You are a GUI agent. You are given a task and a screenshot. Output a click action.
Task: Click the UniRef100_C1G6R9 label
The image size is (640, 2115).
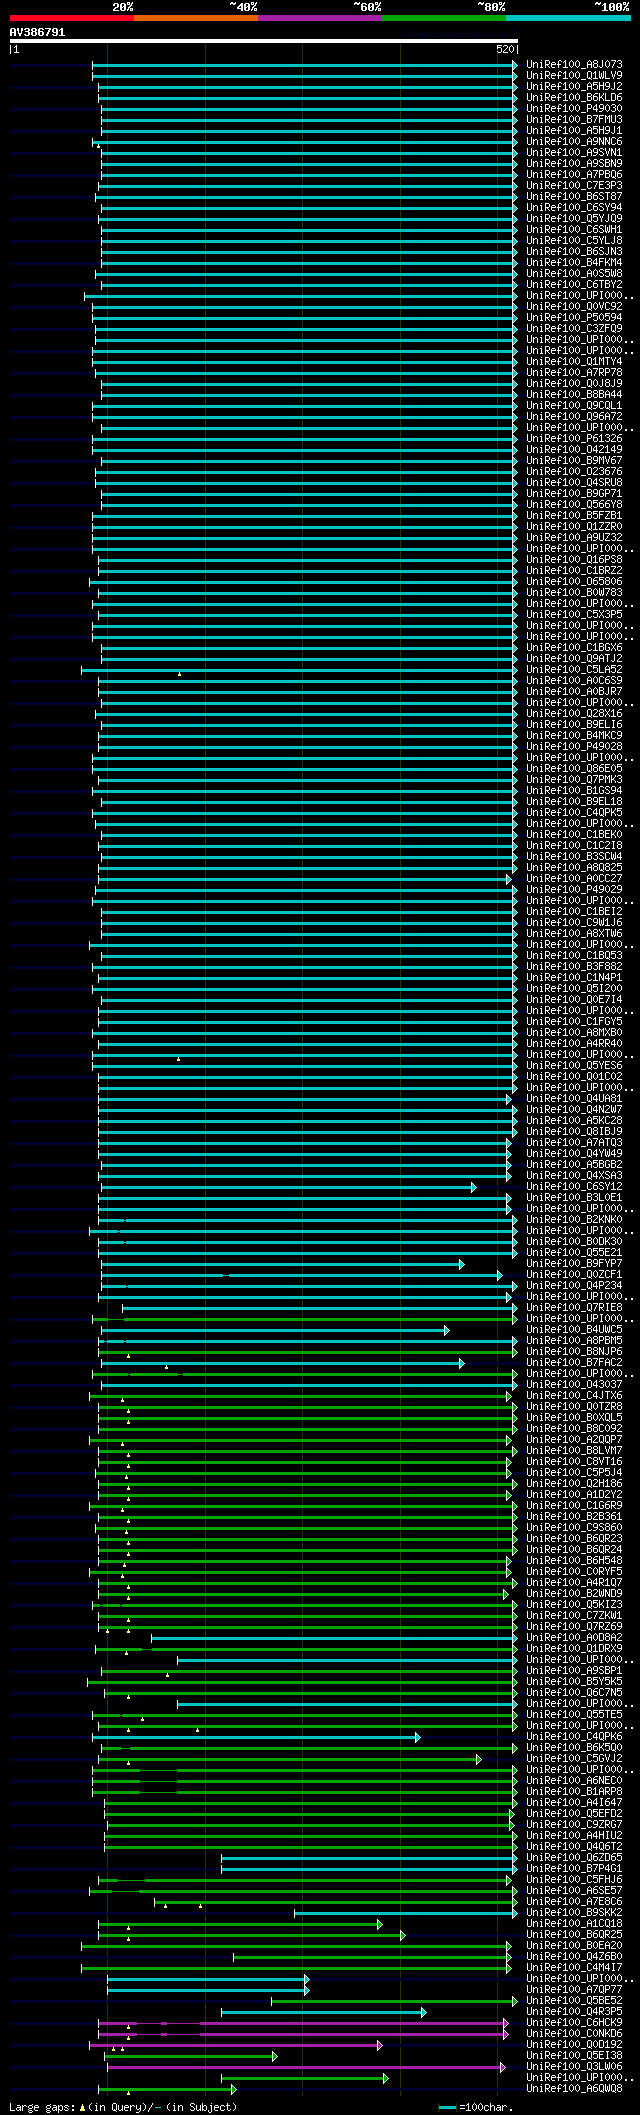574,1505
